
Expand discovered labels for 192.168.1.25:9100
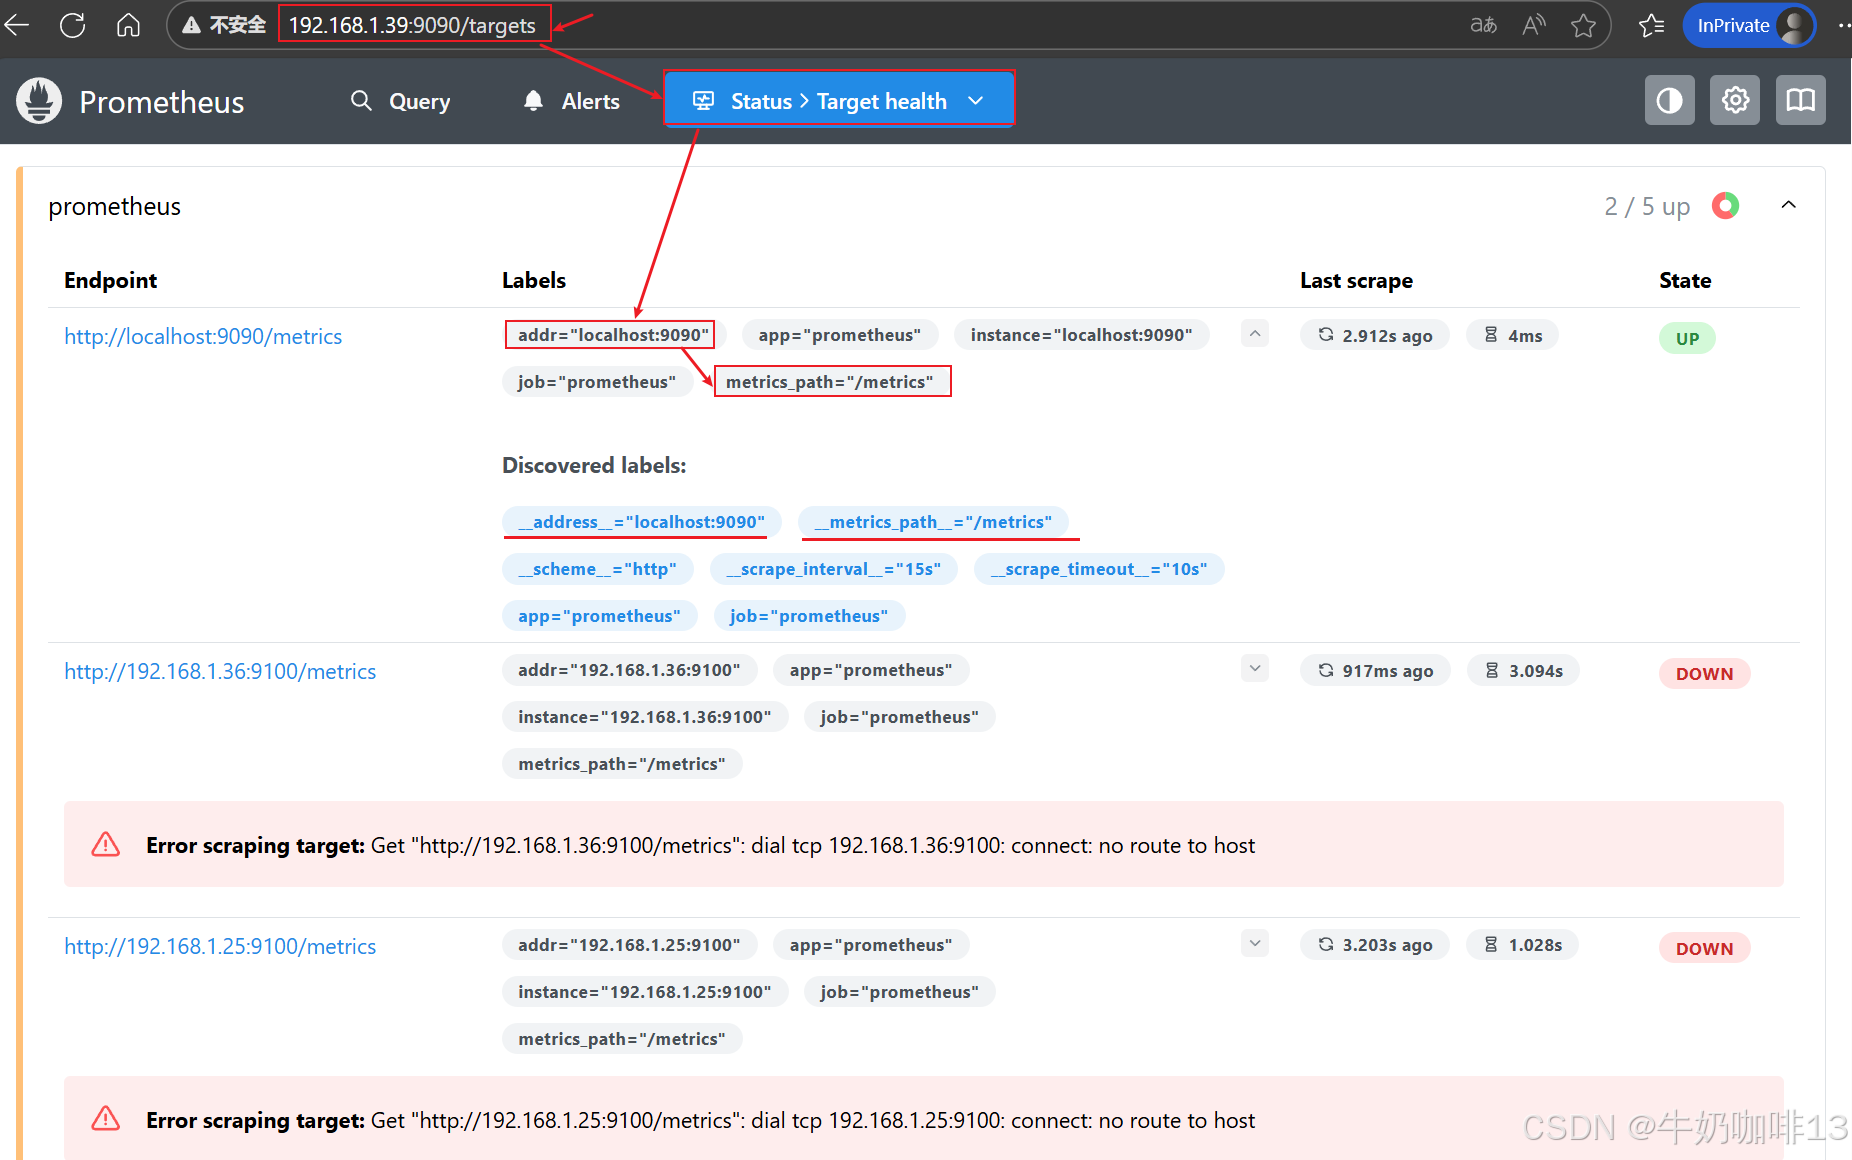(1255, 943)
